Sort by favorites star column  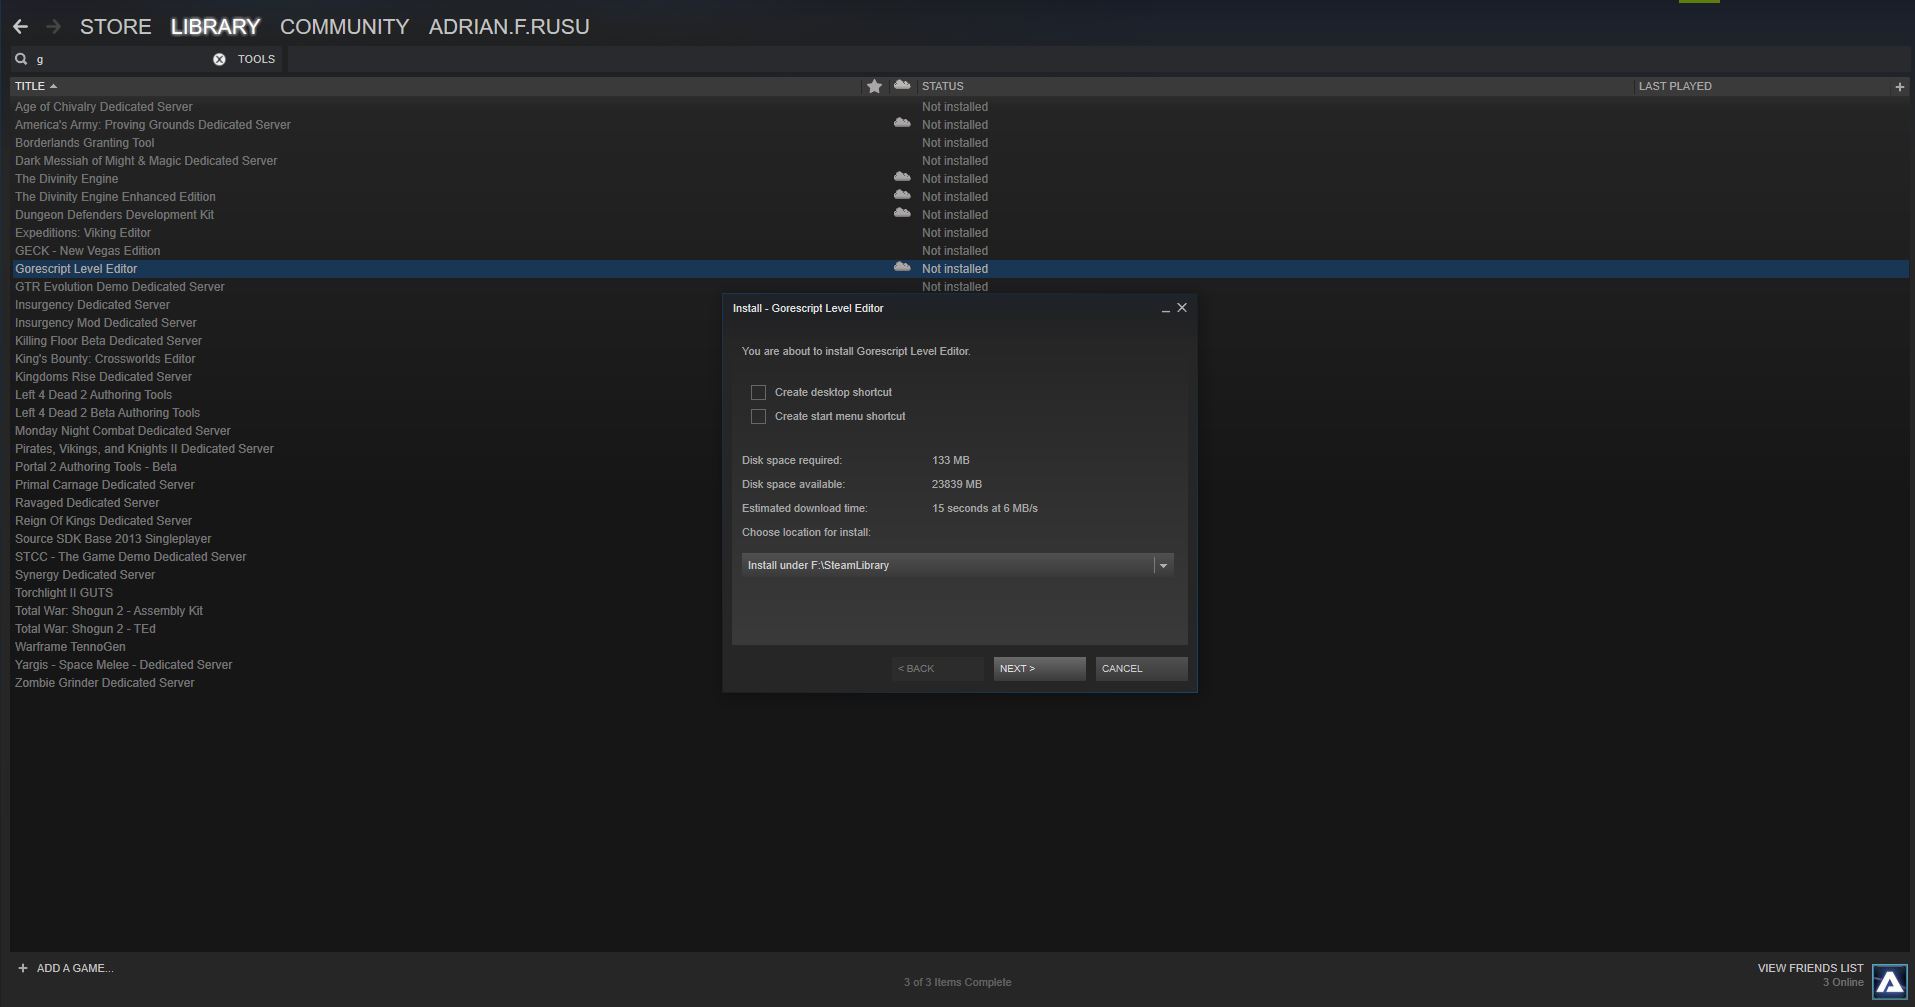click(874, 86)
